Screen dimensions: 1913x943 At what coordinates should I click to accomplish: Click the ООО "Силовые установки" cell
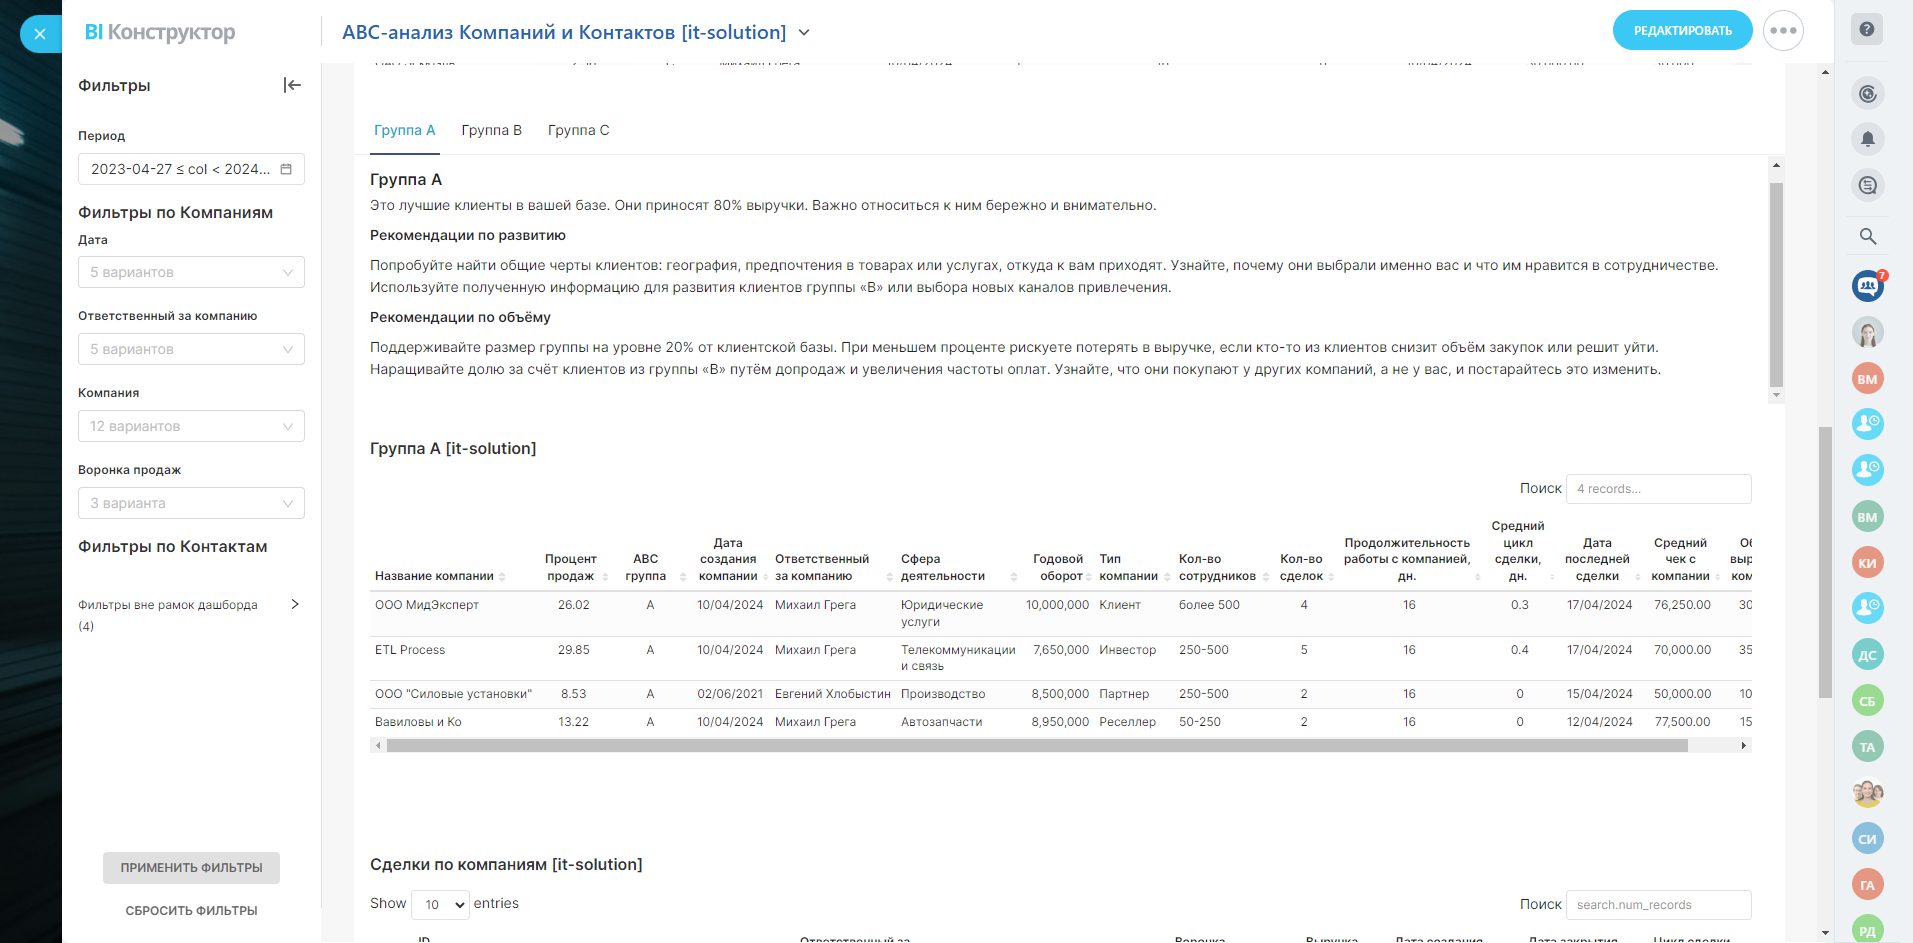pos(453,694)
